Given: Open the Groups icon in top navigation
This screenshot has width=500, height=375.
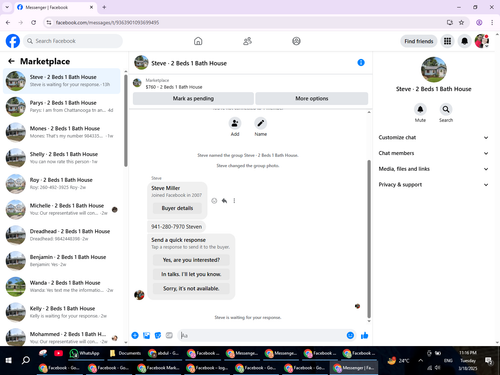Looking at the screenshot, I should (296, 41).
